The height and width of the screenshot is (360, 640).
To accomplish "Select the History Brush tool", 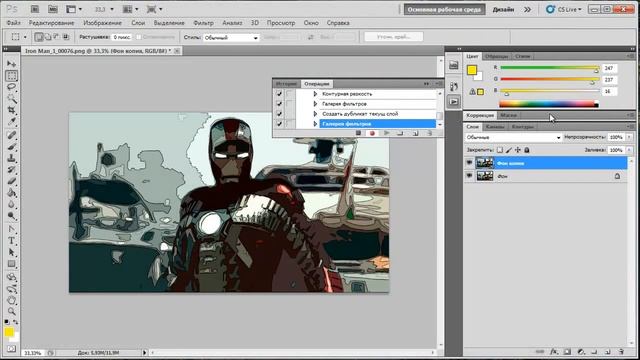I will pyautogui.click(x=11, y=169).
